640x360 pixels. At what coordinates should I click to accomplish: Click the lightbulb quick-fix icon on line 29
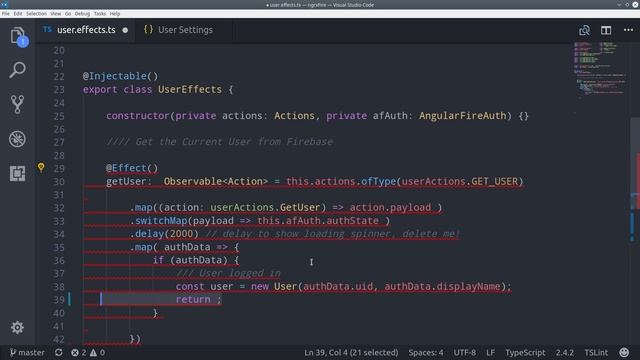[x=41, y=167]
